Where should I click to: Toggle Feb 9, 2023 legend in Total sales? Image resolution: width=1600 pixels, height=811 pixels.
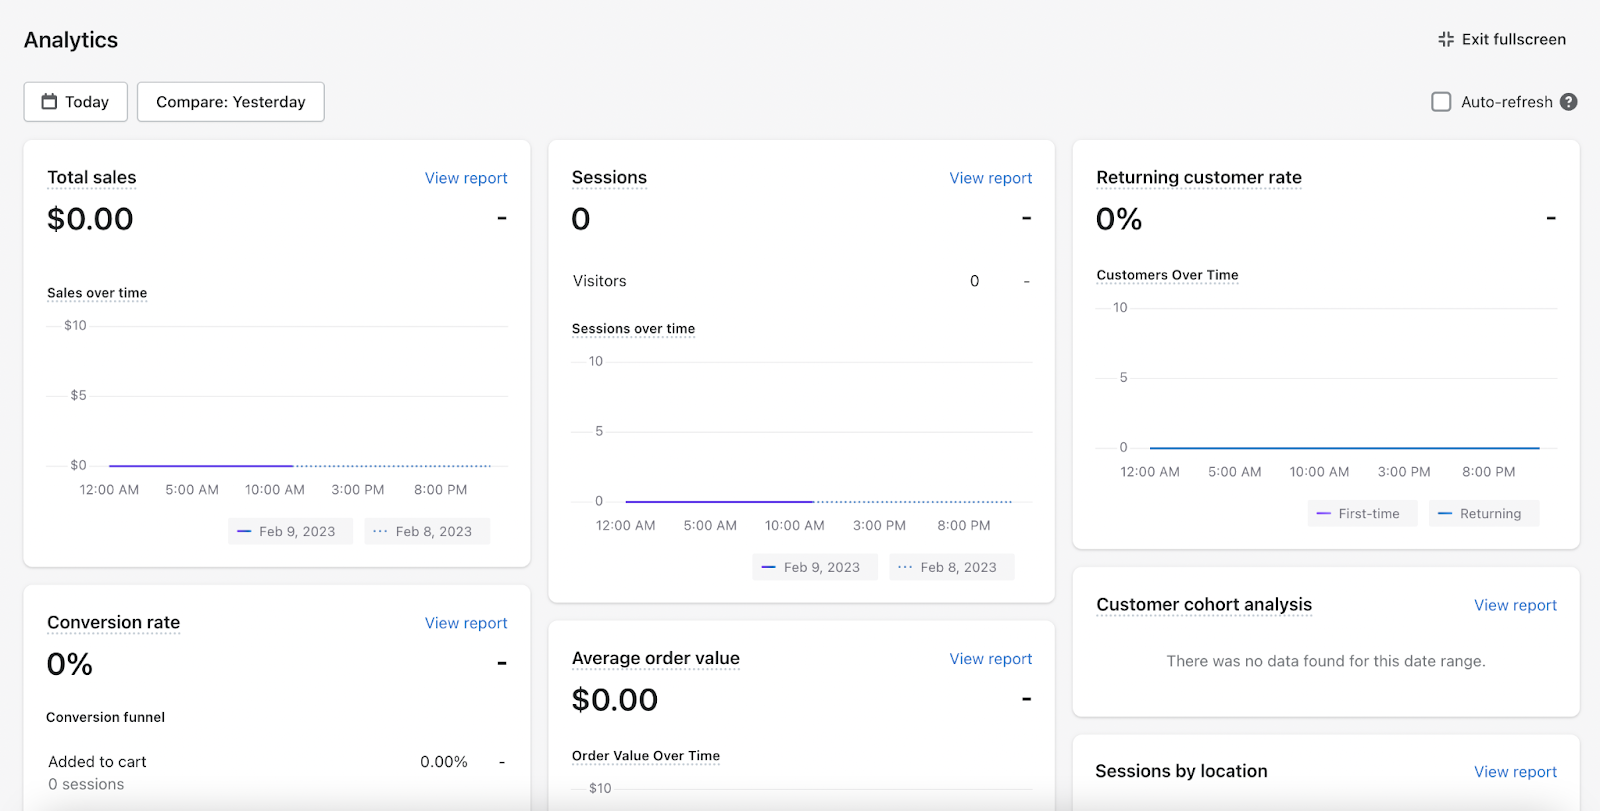click(x=290, y=532)
